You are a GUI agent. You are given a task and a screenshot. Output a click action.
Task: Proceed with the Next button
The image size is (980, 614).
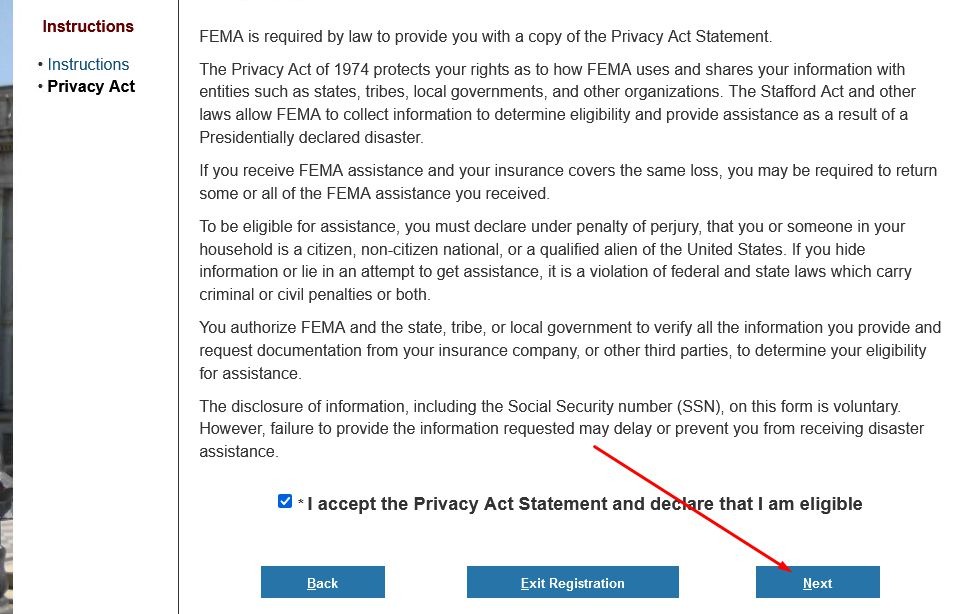[x=817, y=583]
